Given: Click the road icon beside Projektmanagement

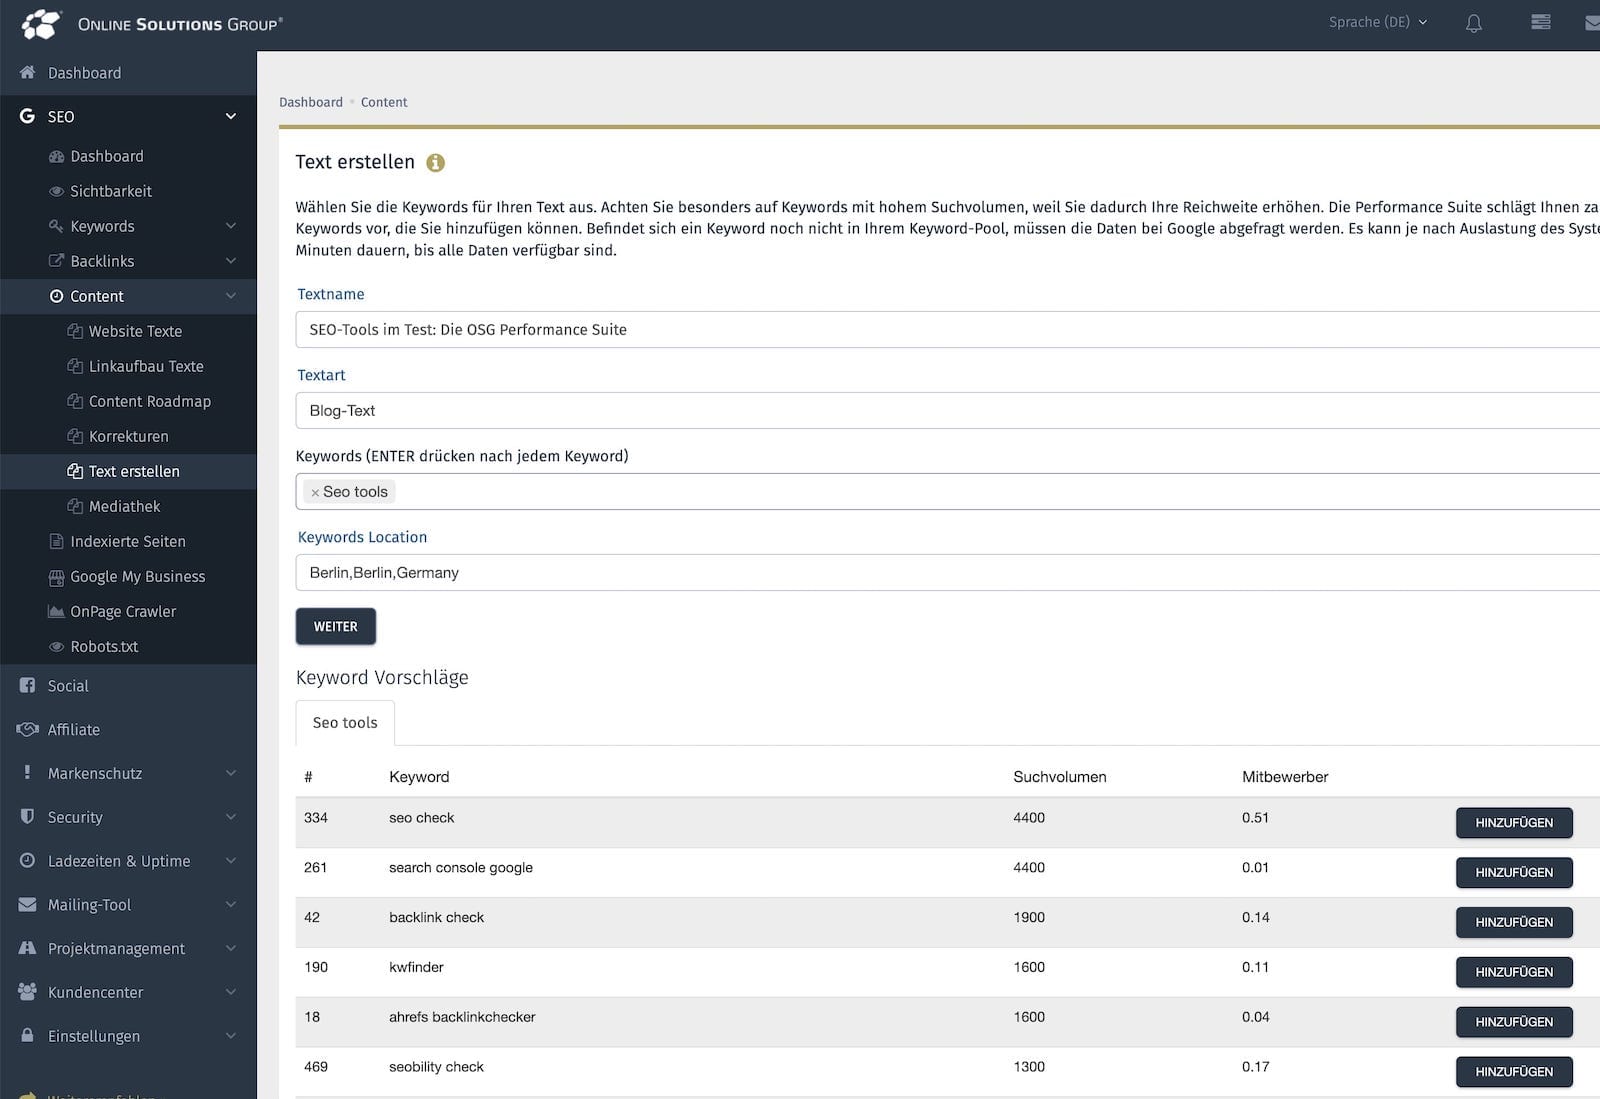Looking at the screenshot, I should [27, 948].
